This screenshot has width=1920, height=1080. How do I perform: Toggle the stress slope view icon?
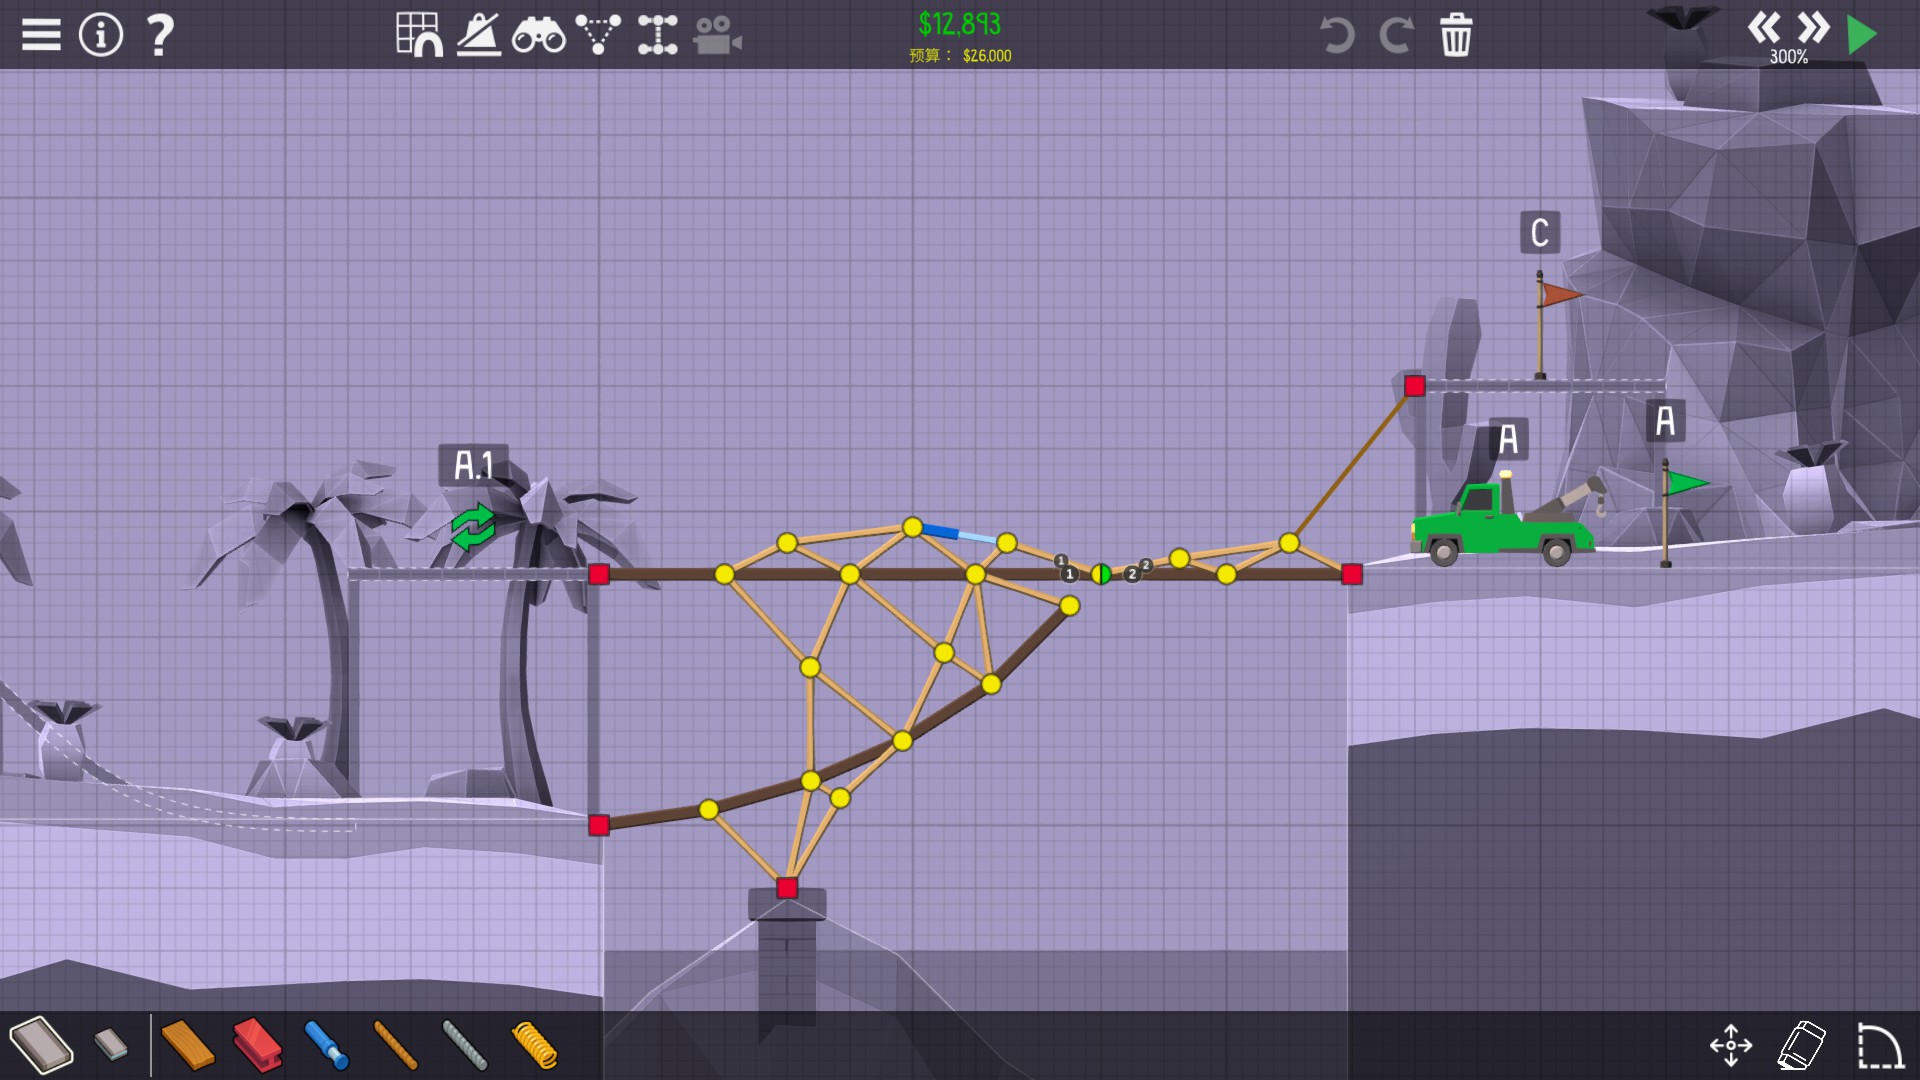coord(479,35)
